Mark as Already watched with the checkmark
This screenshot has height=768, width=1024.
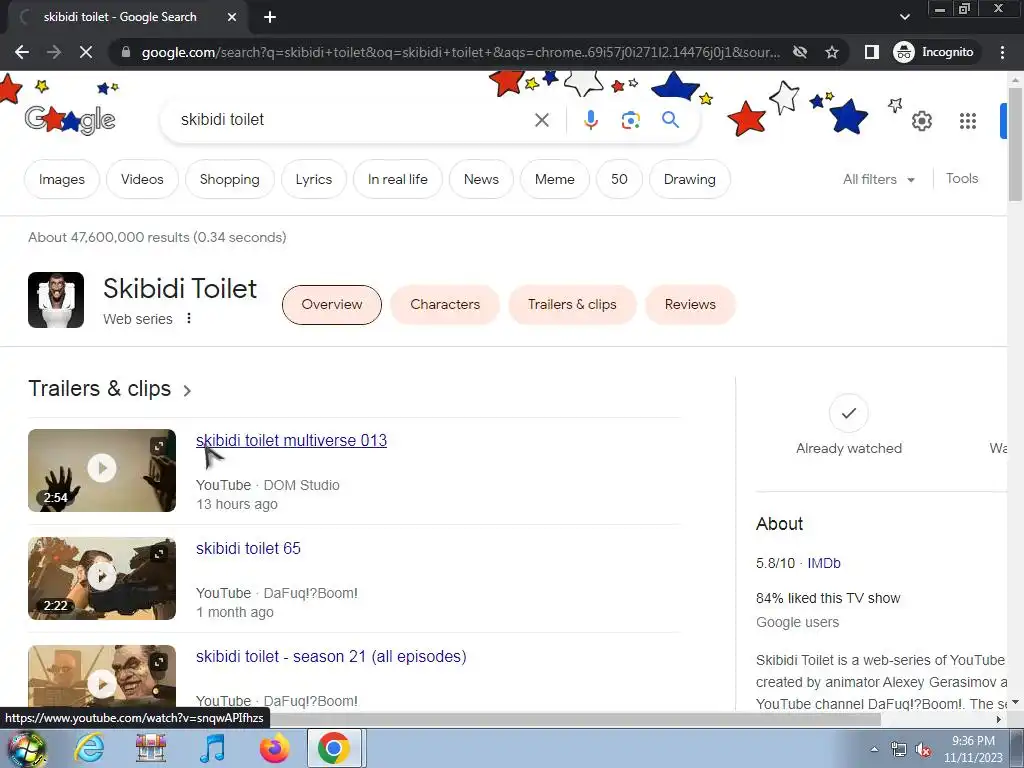coord(848,413)
